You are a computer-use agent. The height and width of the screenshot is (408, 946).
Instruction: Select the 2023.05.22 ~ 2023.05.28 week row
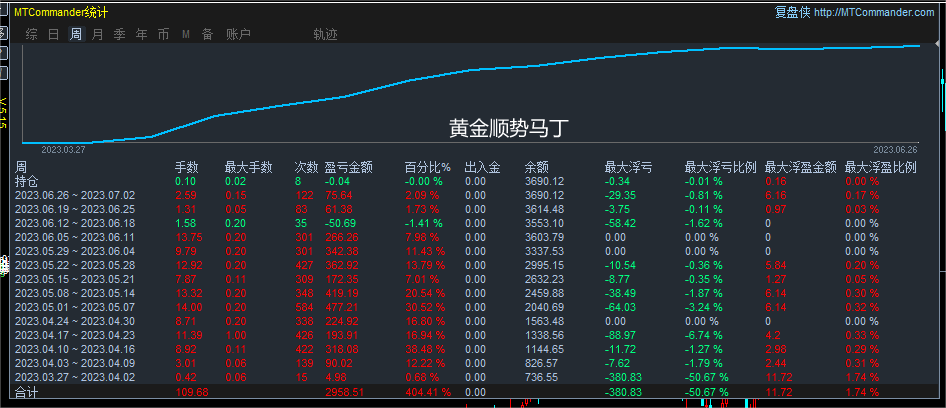[75, 265]
